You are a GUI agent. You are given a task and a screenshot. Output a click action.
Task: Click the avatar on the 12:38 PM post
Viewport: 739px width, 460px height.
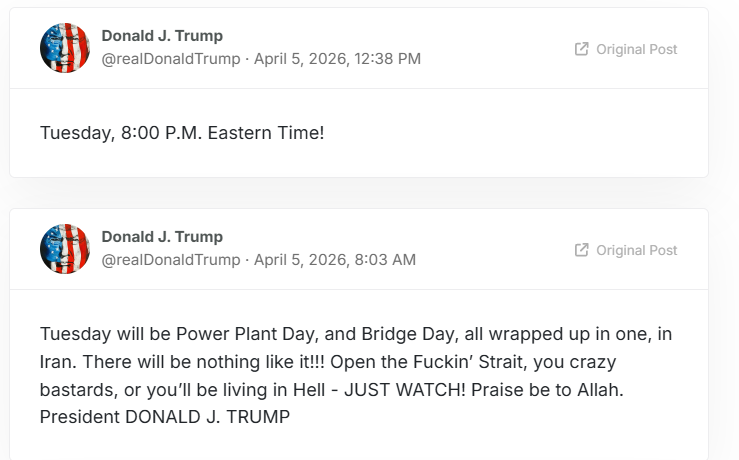coord(65,48)
